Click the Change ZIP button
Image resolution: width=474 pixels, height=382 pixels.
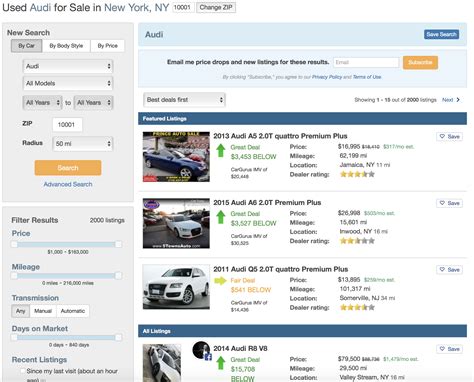216,7
